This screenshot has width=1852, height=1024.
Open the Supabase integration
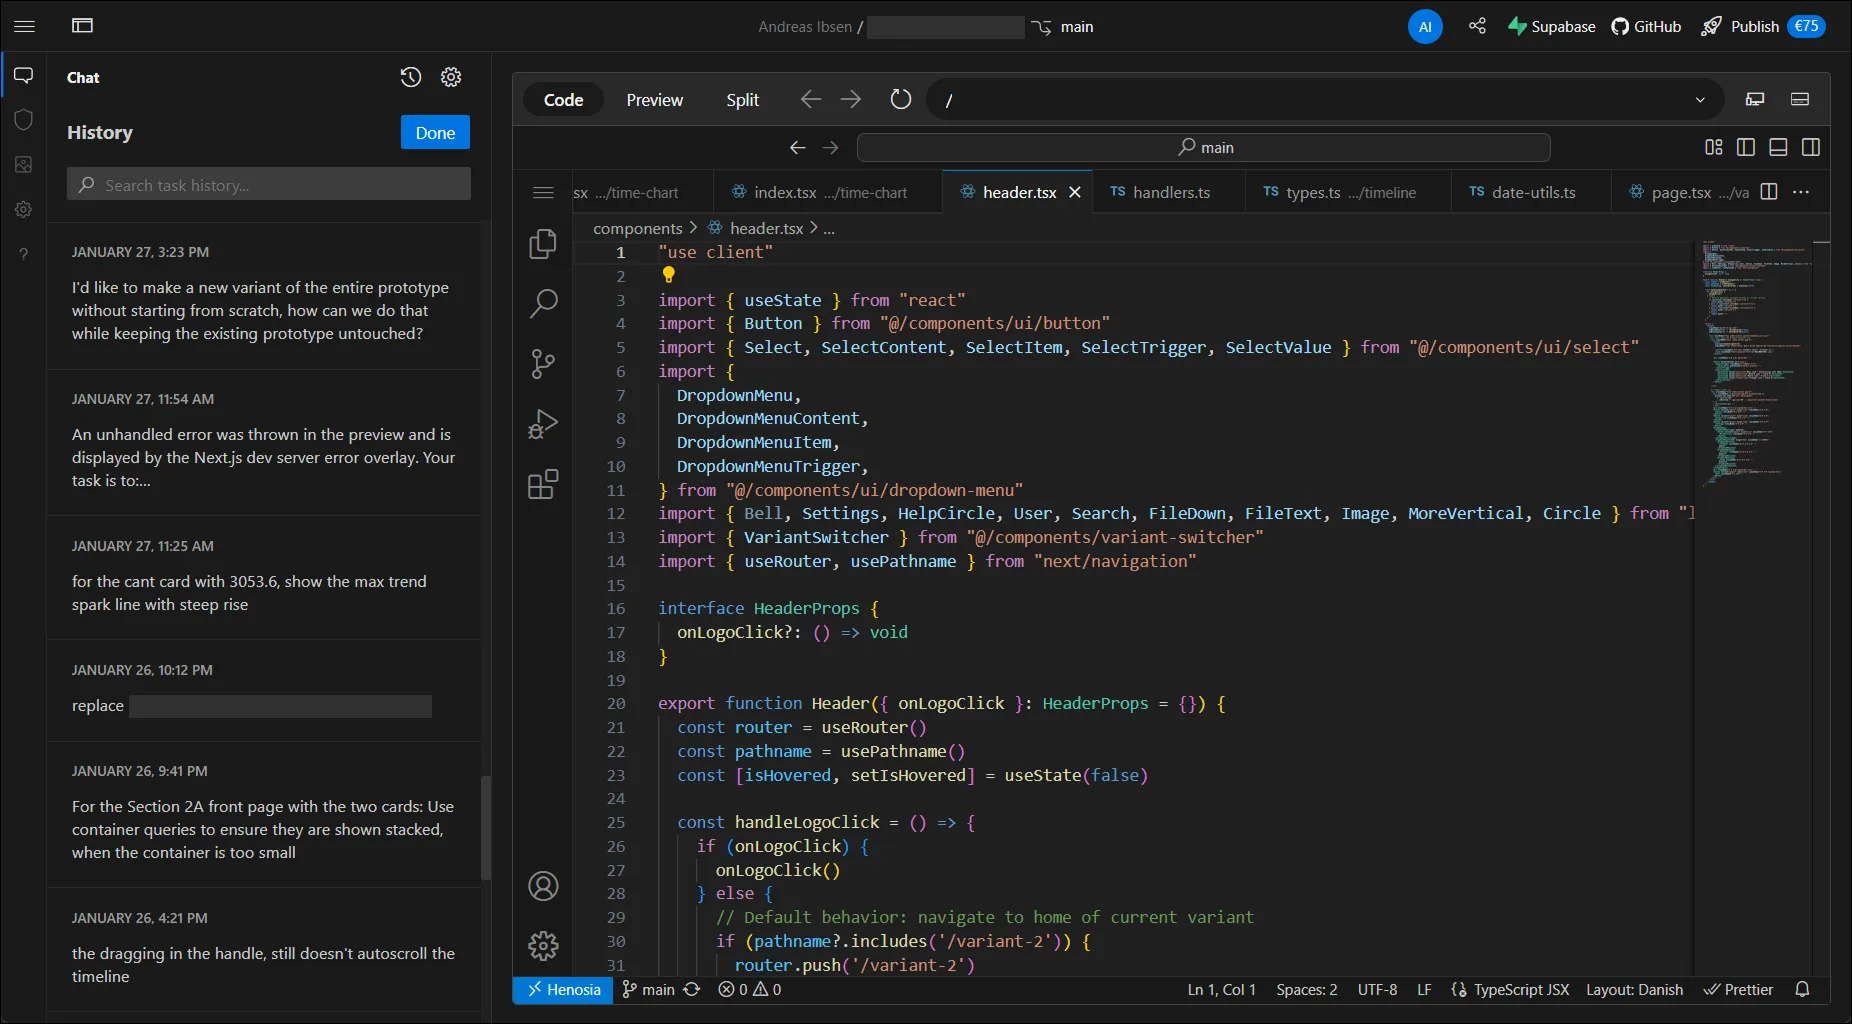(1551, 27)
